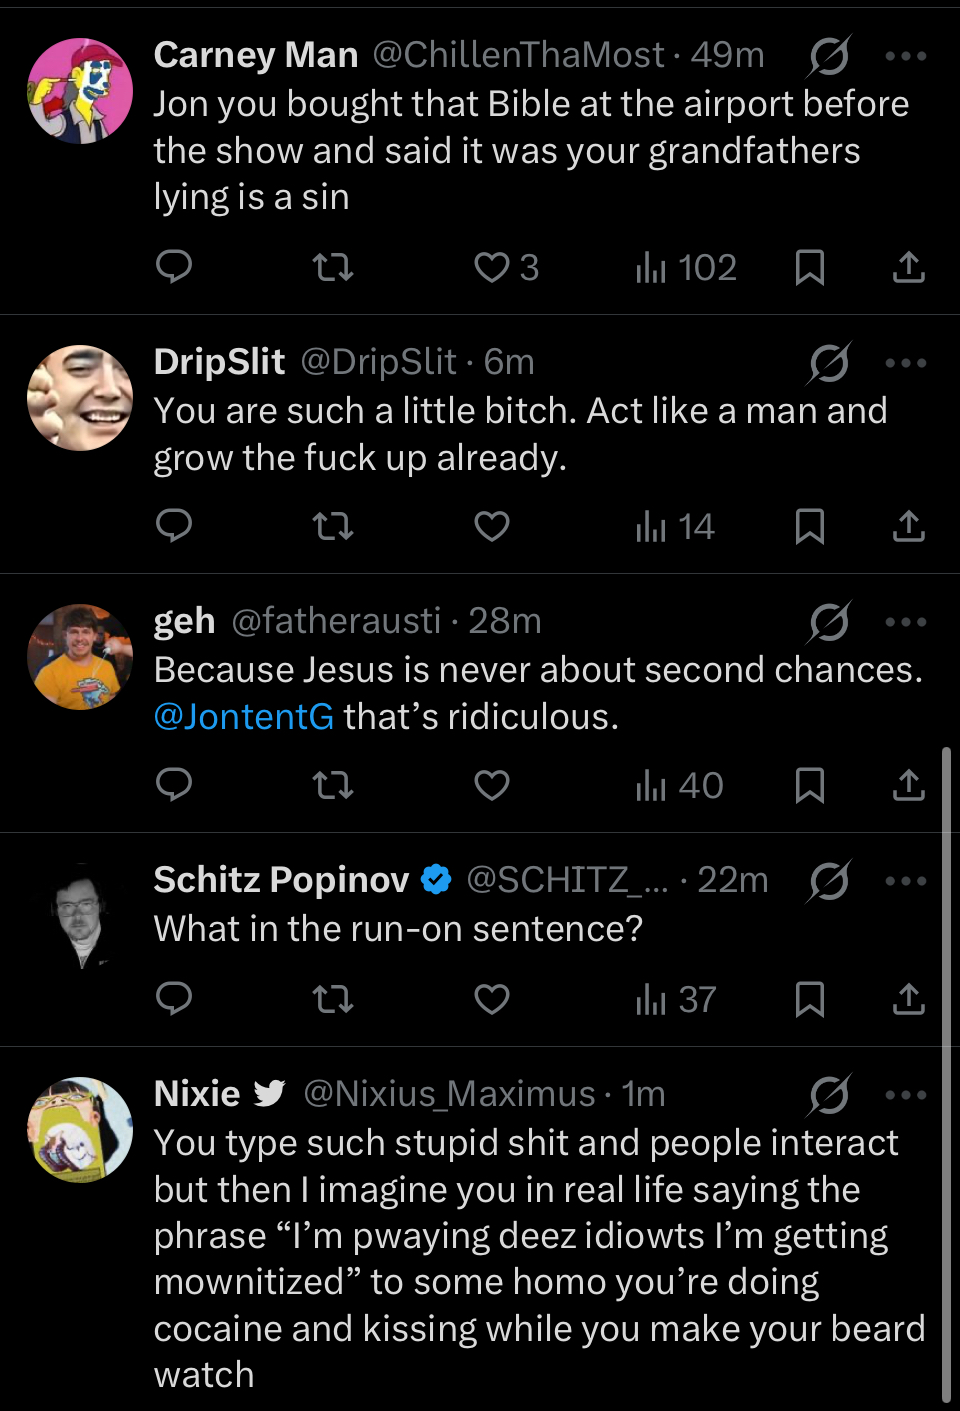Open the three-dot menu on DripSlit's tweet
The image size is (960, 1411).
[x=905, y=363]
